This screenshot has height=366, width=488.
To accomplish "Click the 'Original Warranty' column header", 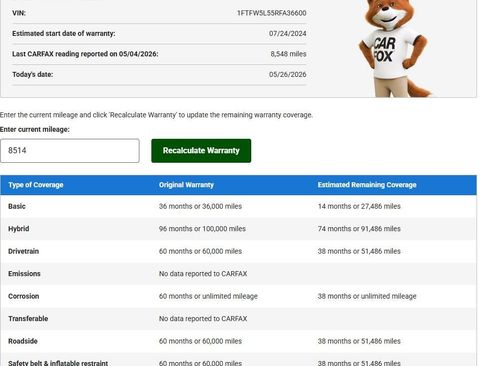I will (186, 185).
